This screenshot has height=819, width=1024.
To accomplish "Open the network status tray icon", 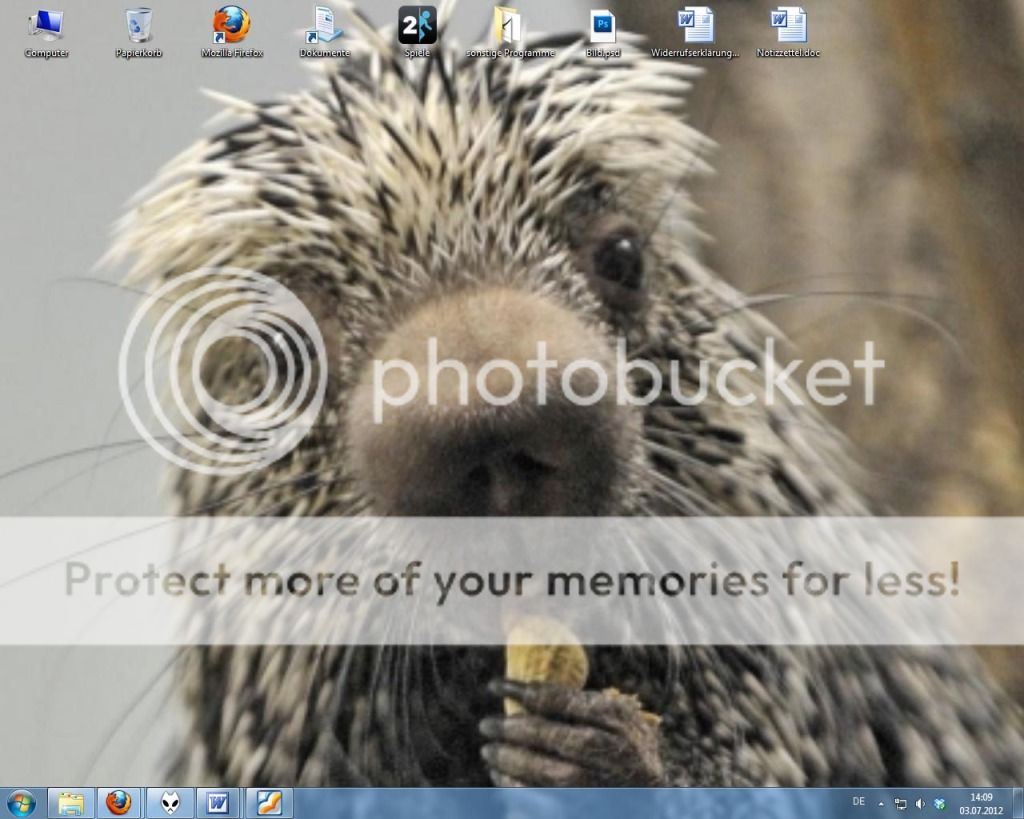I will (900, 803).
